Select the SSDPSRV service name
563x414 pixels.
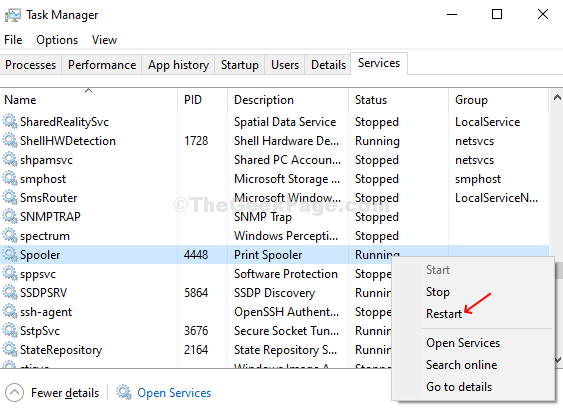43,293
